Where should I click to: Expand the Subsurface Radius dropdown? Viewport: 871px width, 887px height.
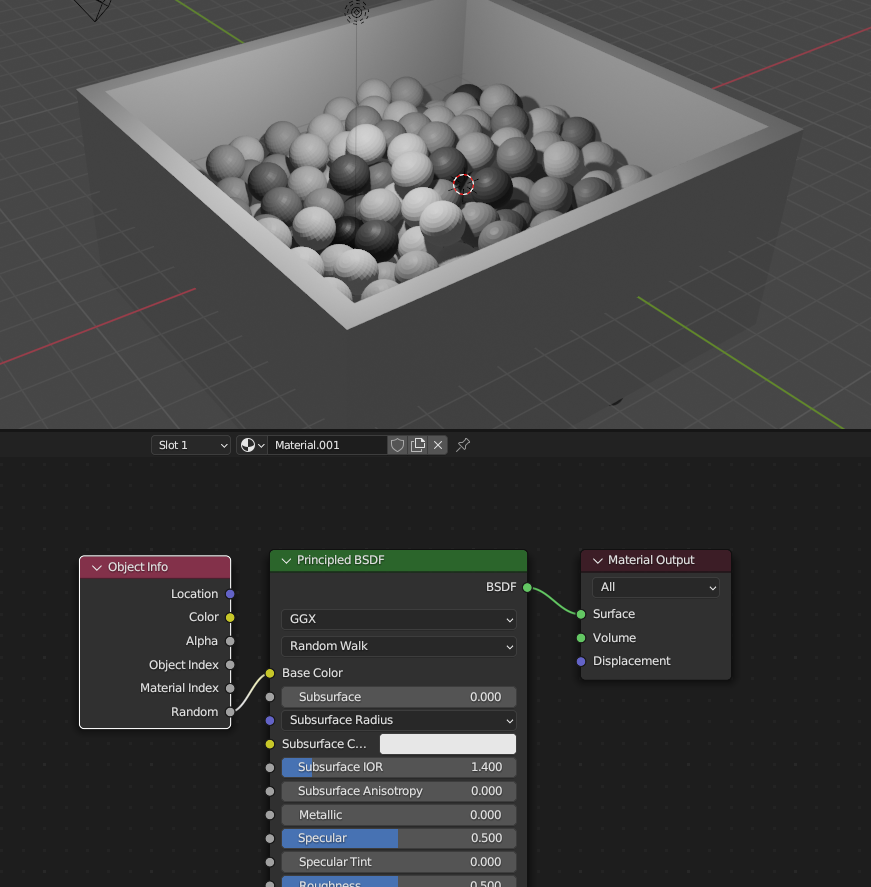pyautogui.click(x=399, y=721)
